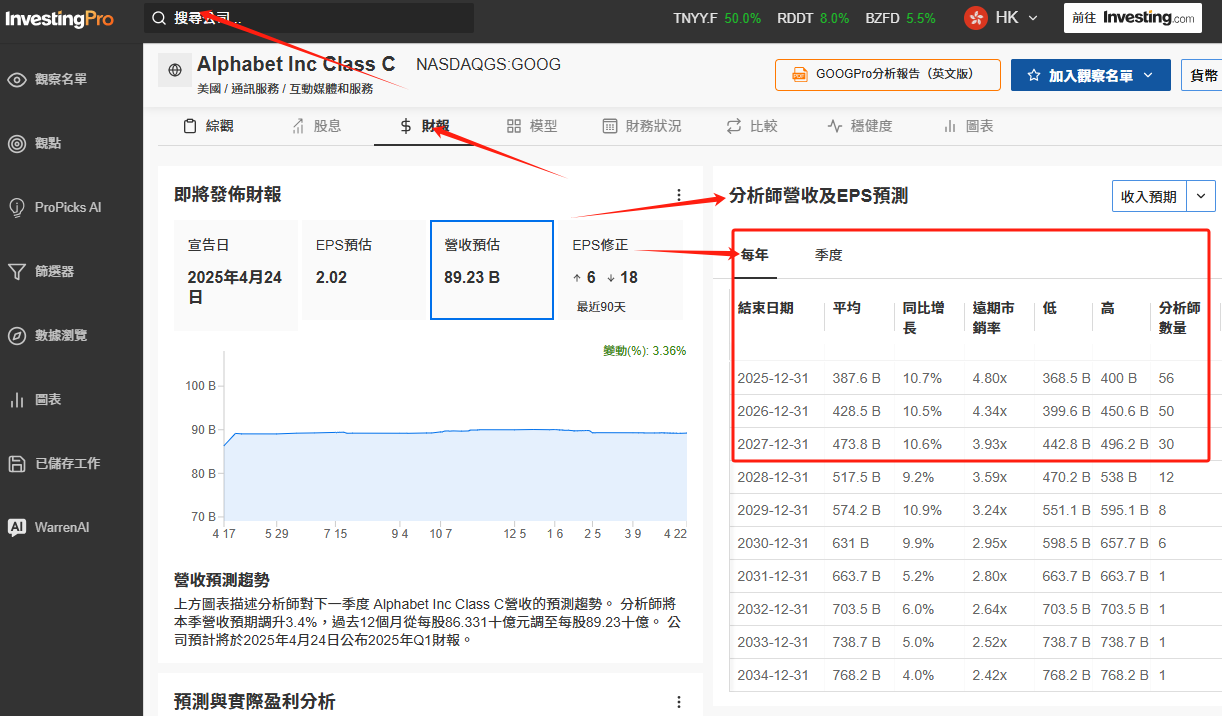Screen dimensions: 1222x716
Task: Click the Hong Kong flag icon
Action: (x=976, y=18)
